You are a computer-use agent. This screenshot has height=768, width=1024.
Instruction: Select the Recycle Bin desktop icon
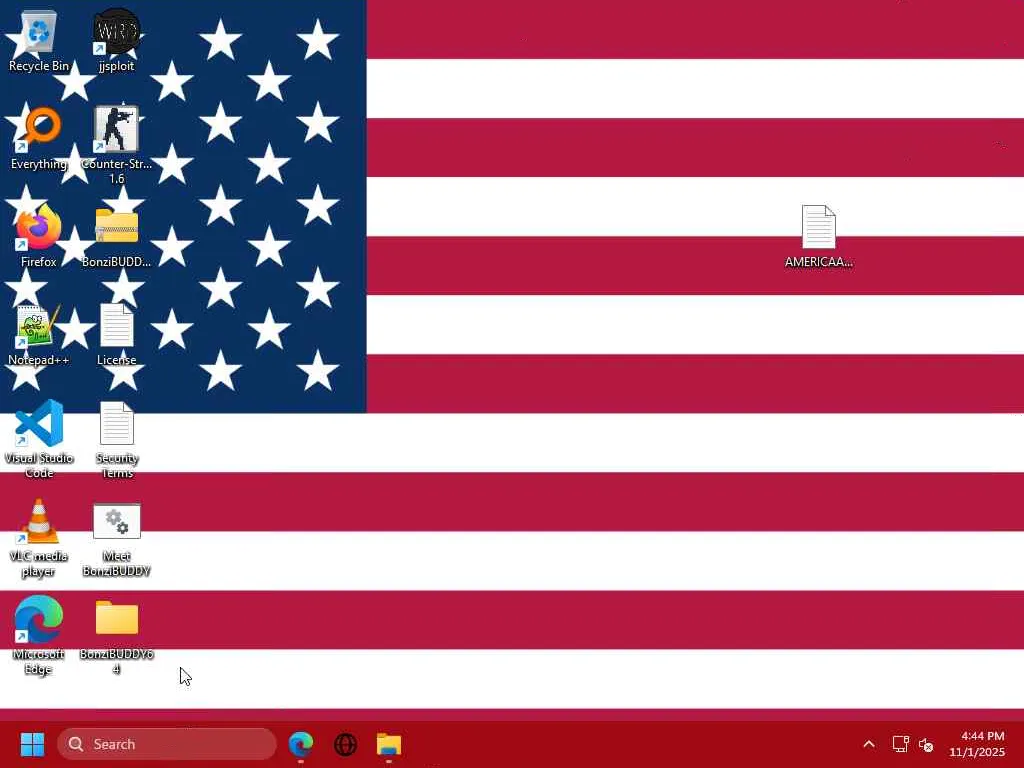pos(39,40)
